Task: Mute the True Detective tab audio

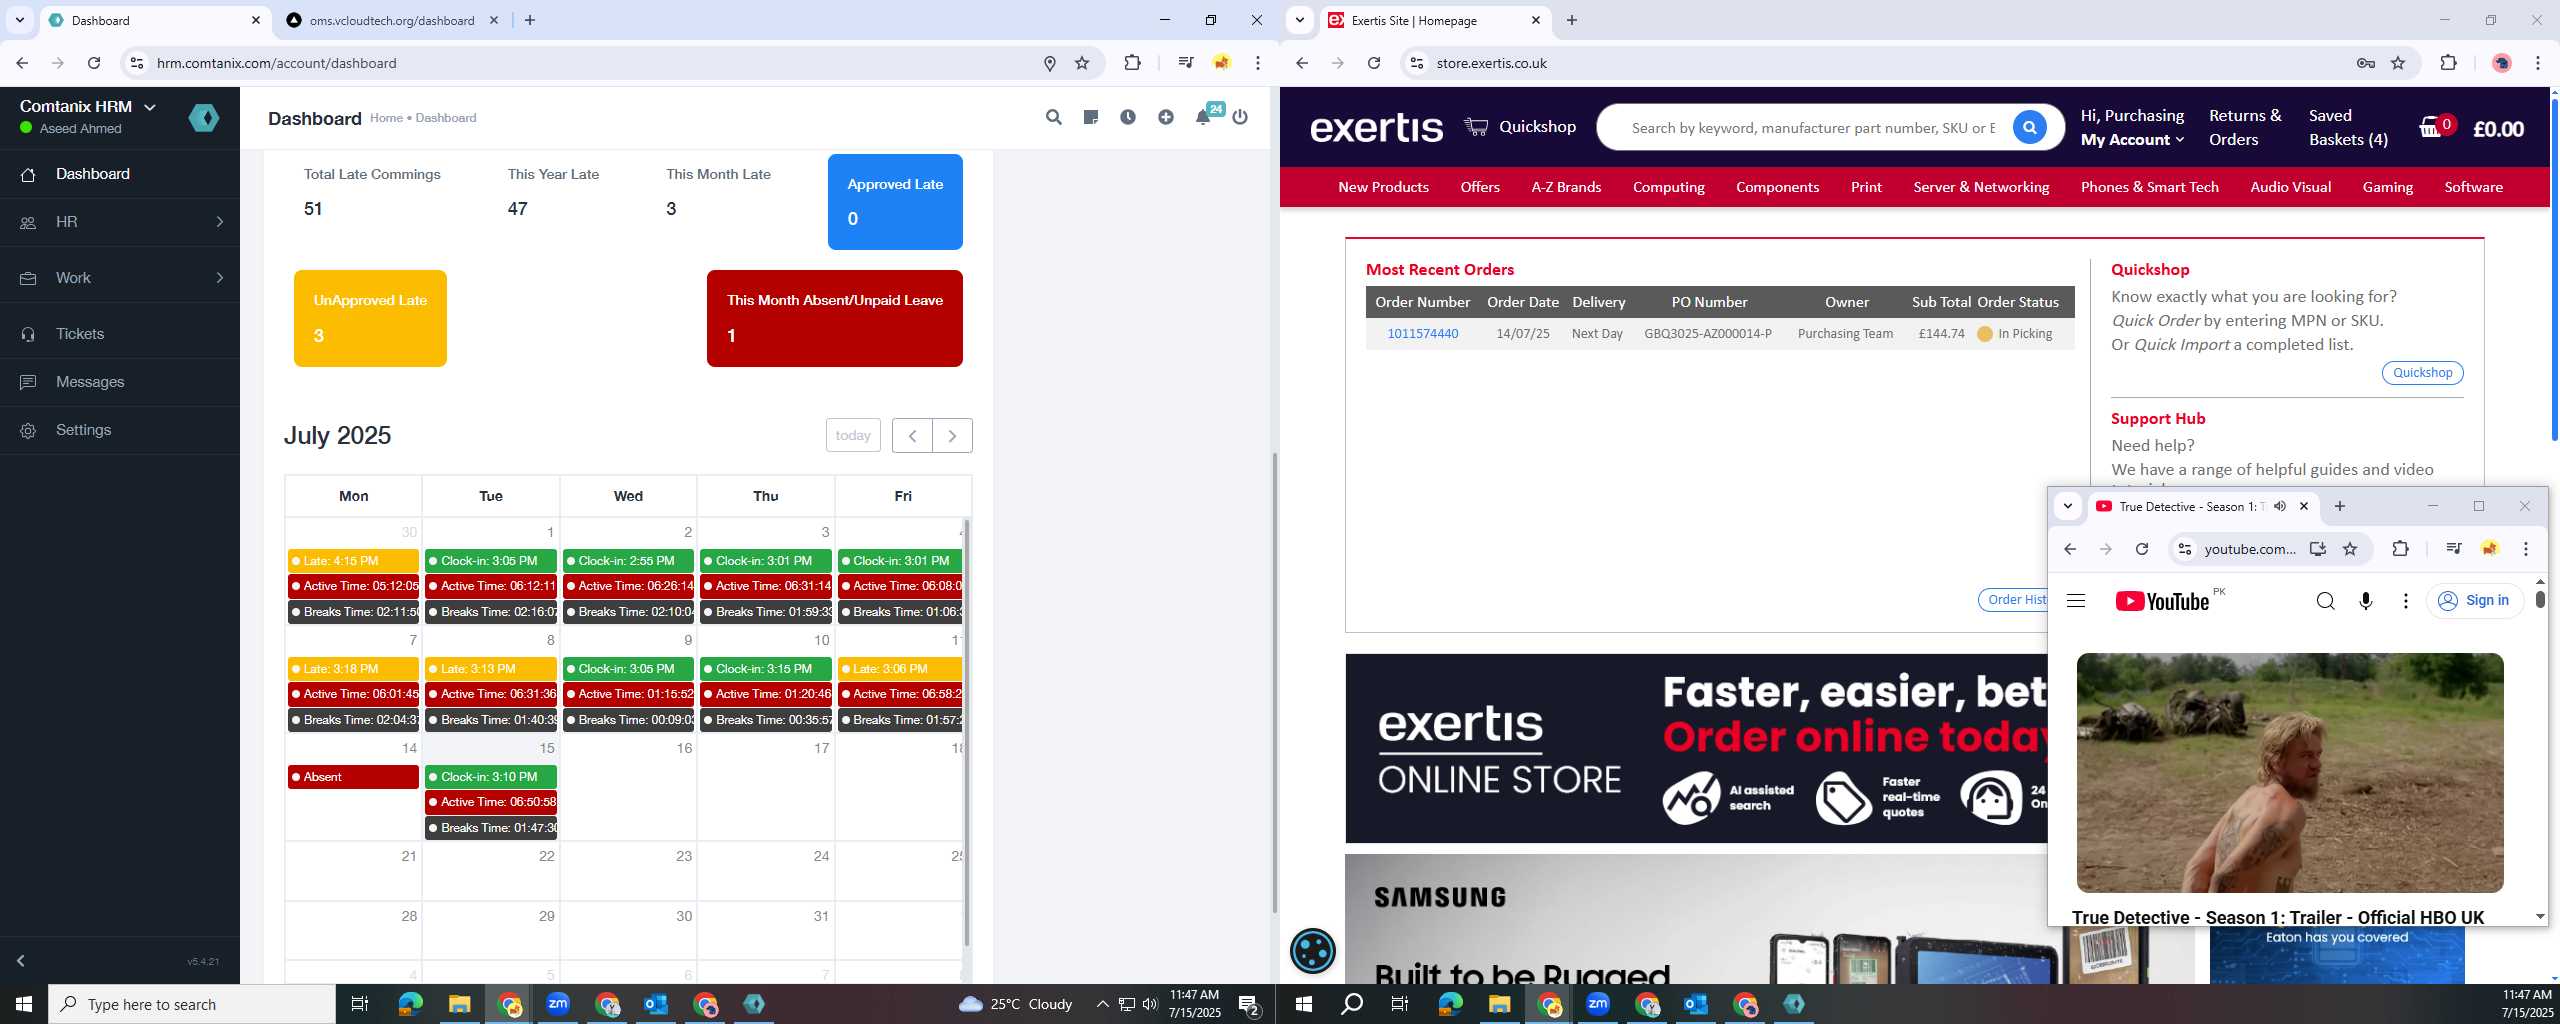Action: pyautogui.click(x=2280, y=506)
